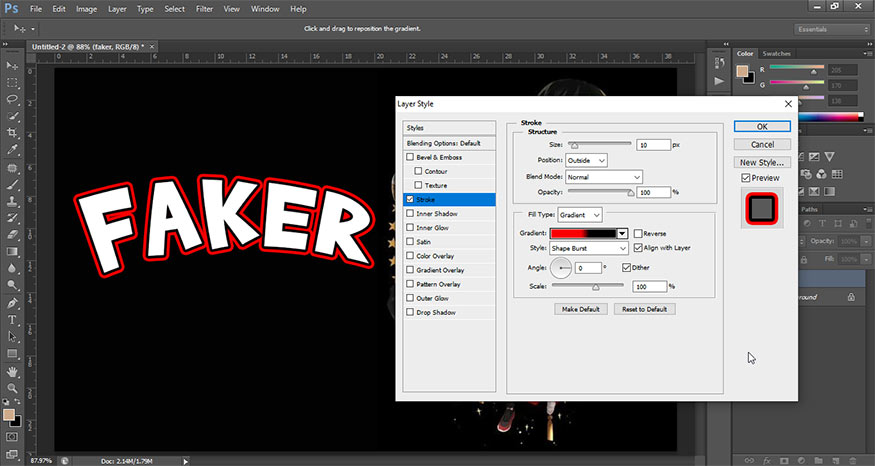
Task: Select the Zoom tool in toolbar
Action: (x=12, y=388)
